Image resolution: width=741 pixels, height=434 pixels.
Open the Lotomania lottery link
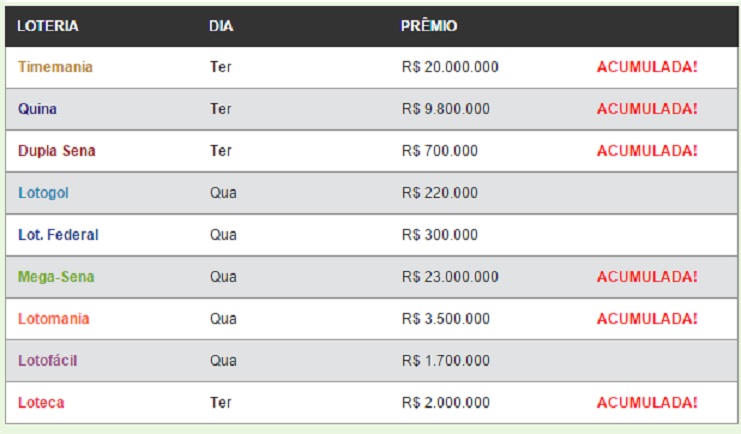pyautogui.click(x=54, y=319)
